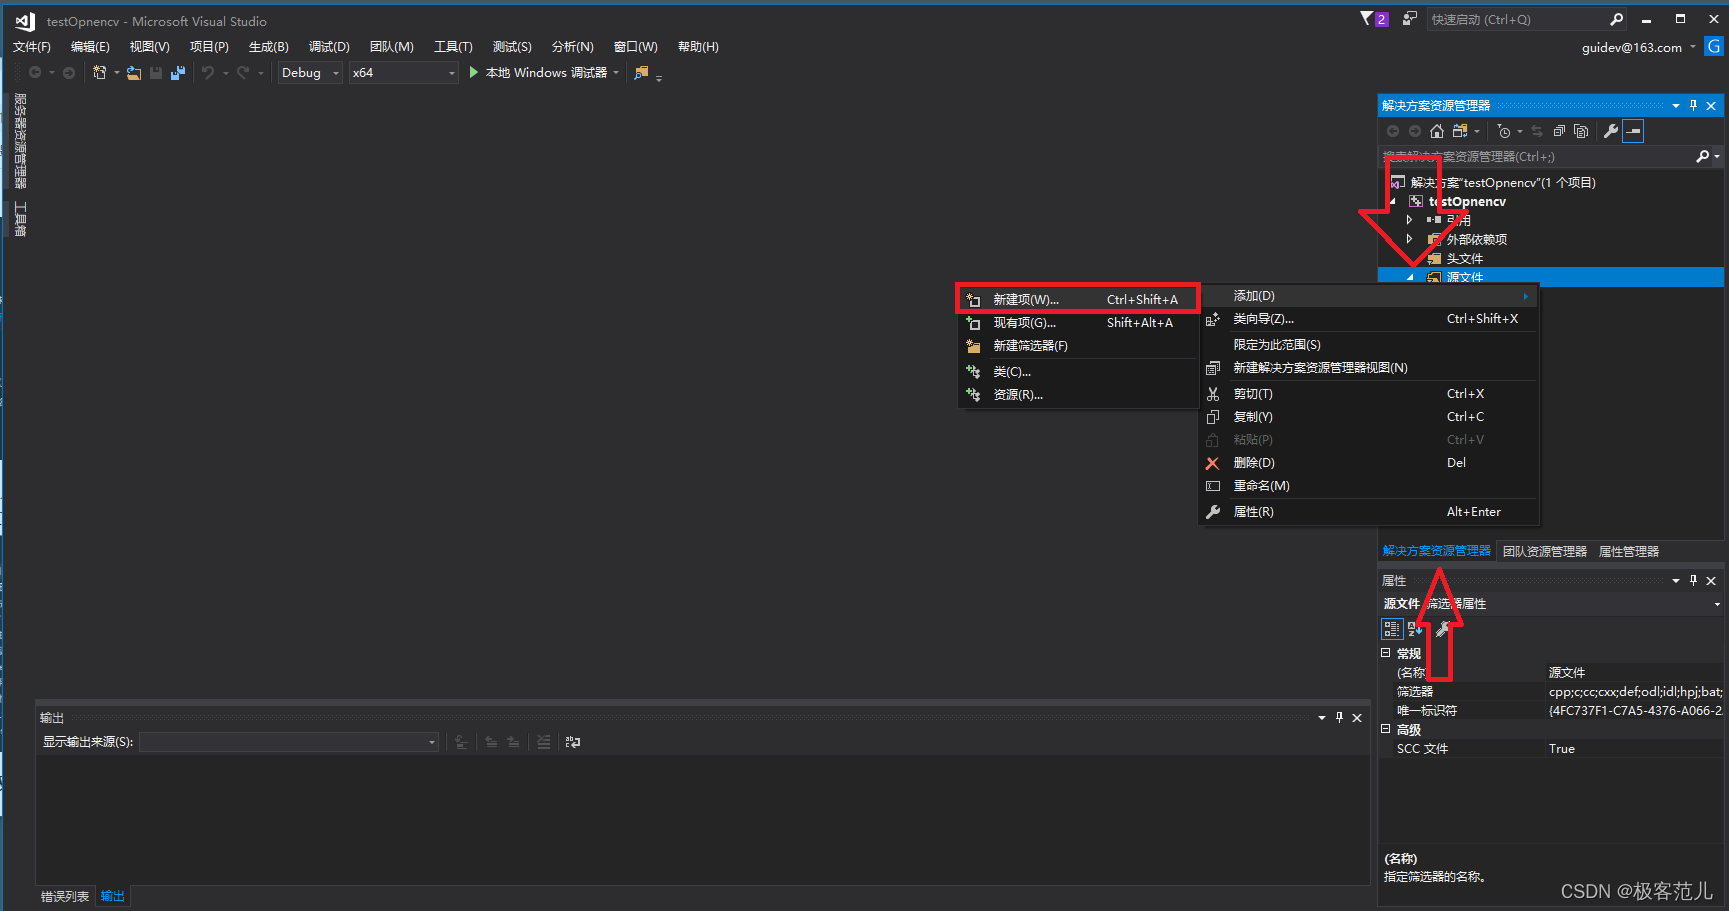Viewport: 1729px width, 911px height.
Task: Click the Save All toolbar icon
Action: point(178,73)
